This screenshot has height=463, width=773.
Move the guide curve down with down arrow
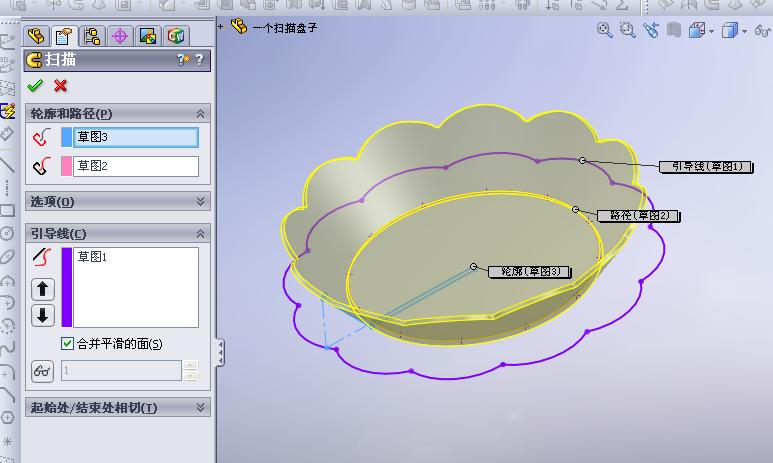point(42,315)
